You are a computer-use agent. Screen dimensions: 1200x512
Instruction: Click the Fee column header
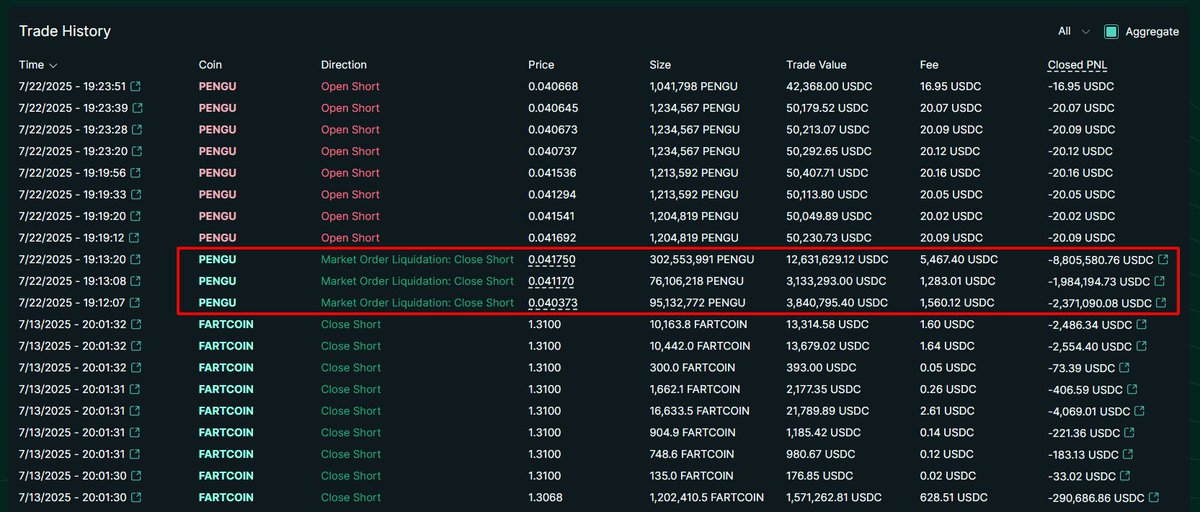click(929, 65)
